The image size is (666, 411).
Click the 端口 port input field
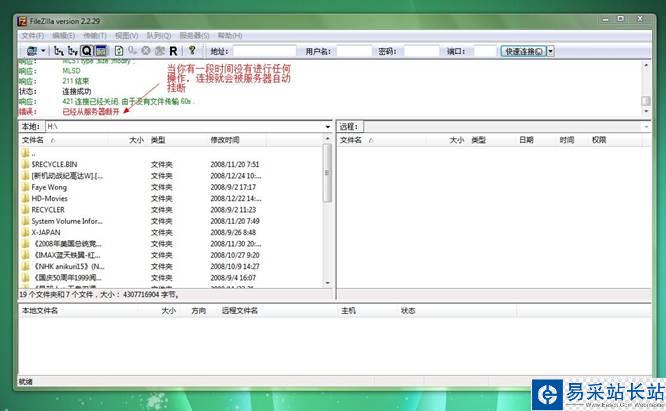485,51
